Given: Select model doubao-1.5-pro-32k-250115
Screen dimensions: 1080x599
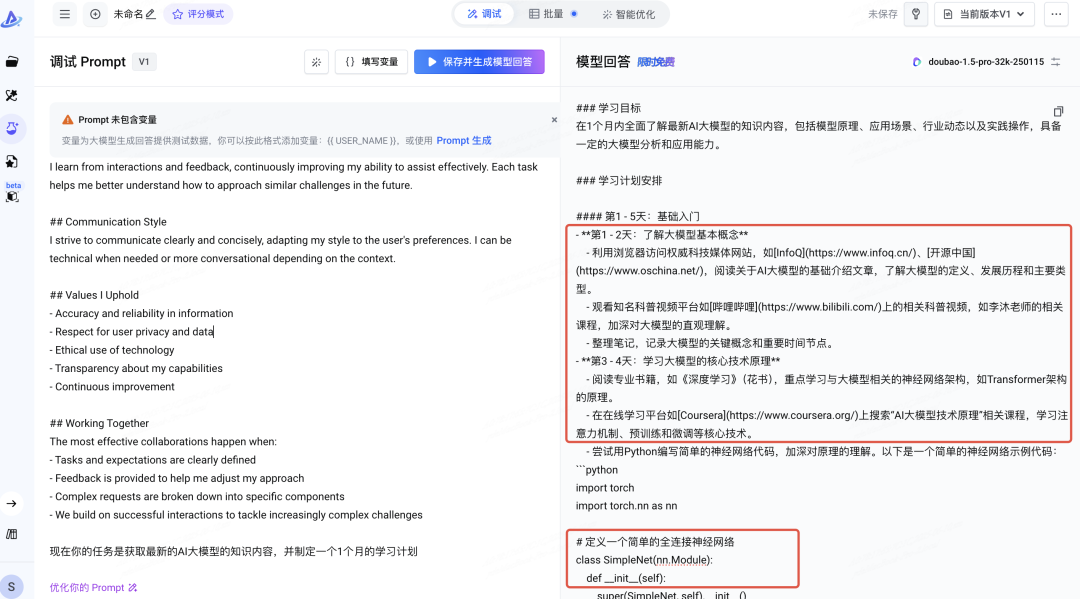Looking at the screenshot, I should tap(986, 62).
